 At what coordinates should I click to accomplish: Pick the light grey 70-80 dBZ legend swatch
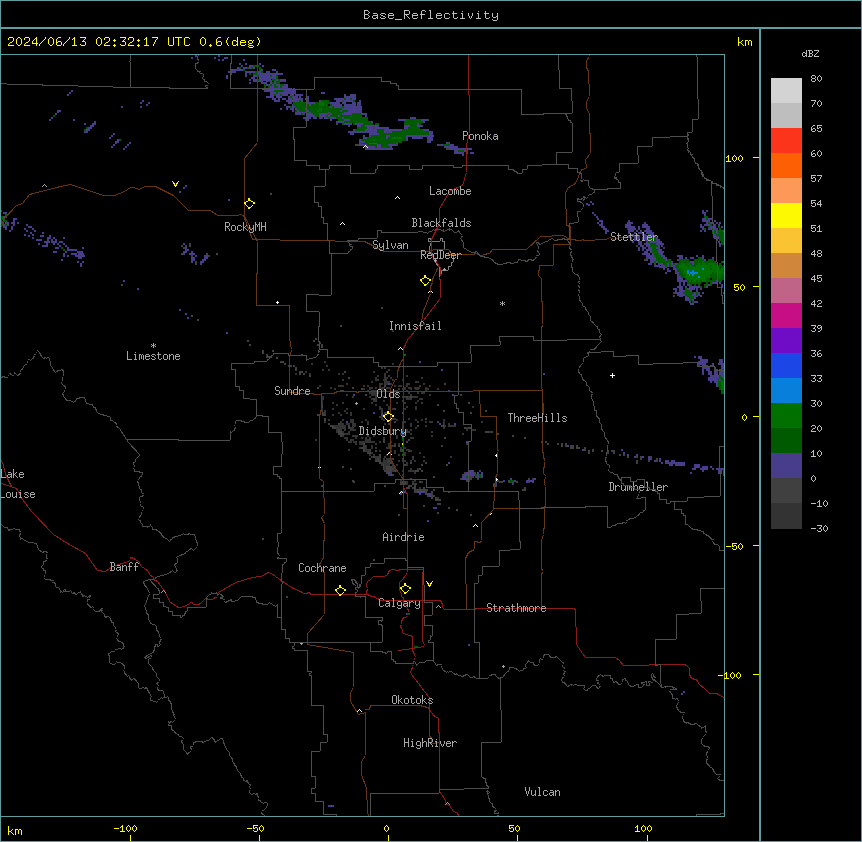pyautogui.click(x=786, y=91)
